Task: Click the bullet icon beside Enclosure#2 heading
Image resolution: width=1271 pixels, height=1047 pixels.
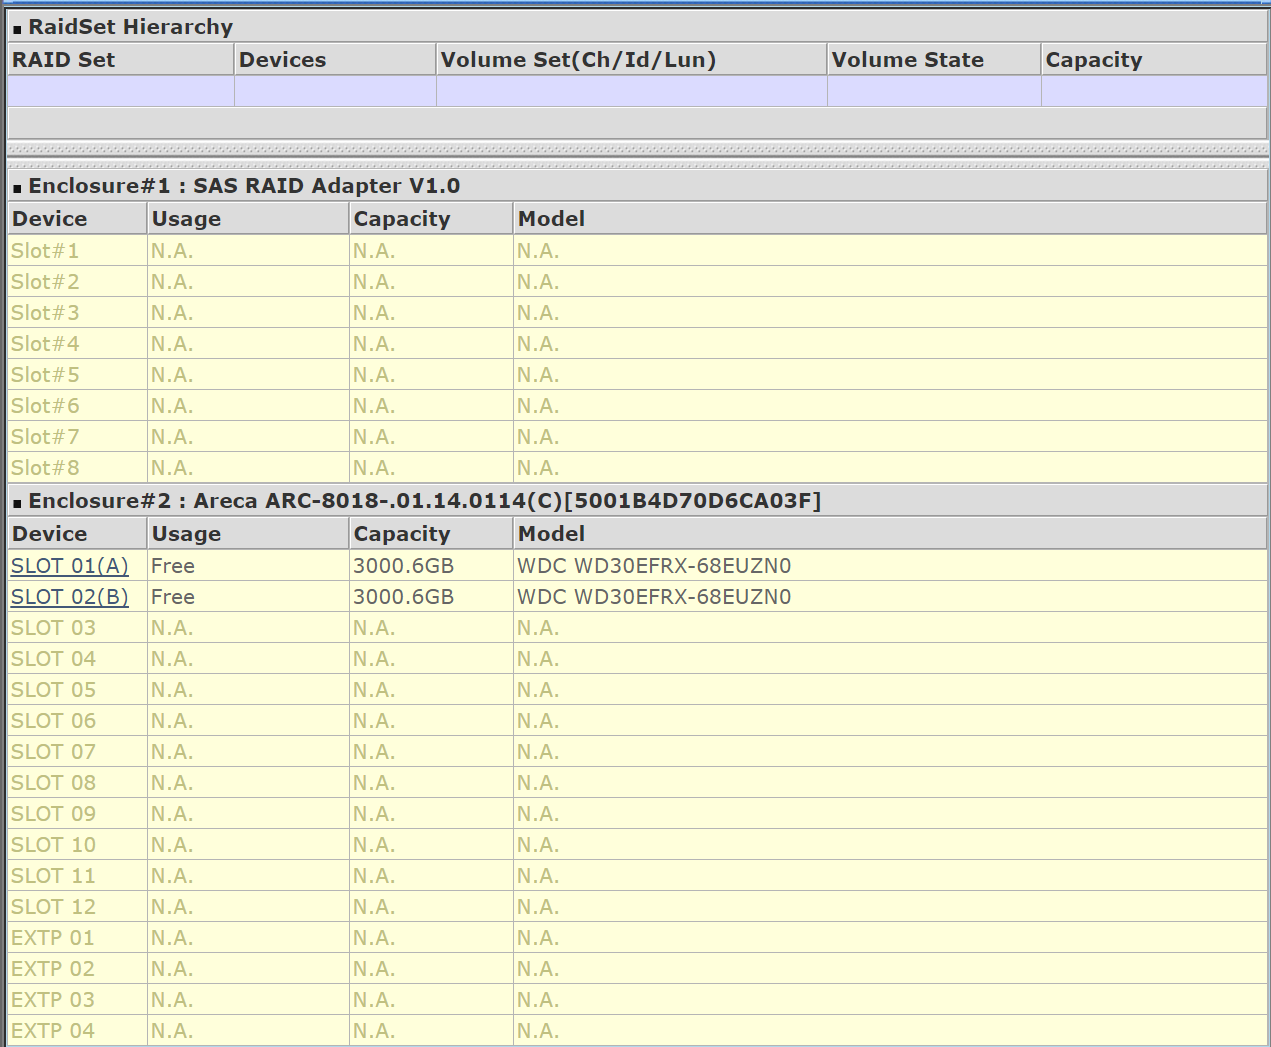Action: (x=17, y=504)
